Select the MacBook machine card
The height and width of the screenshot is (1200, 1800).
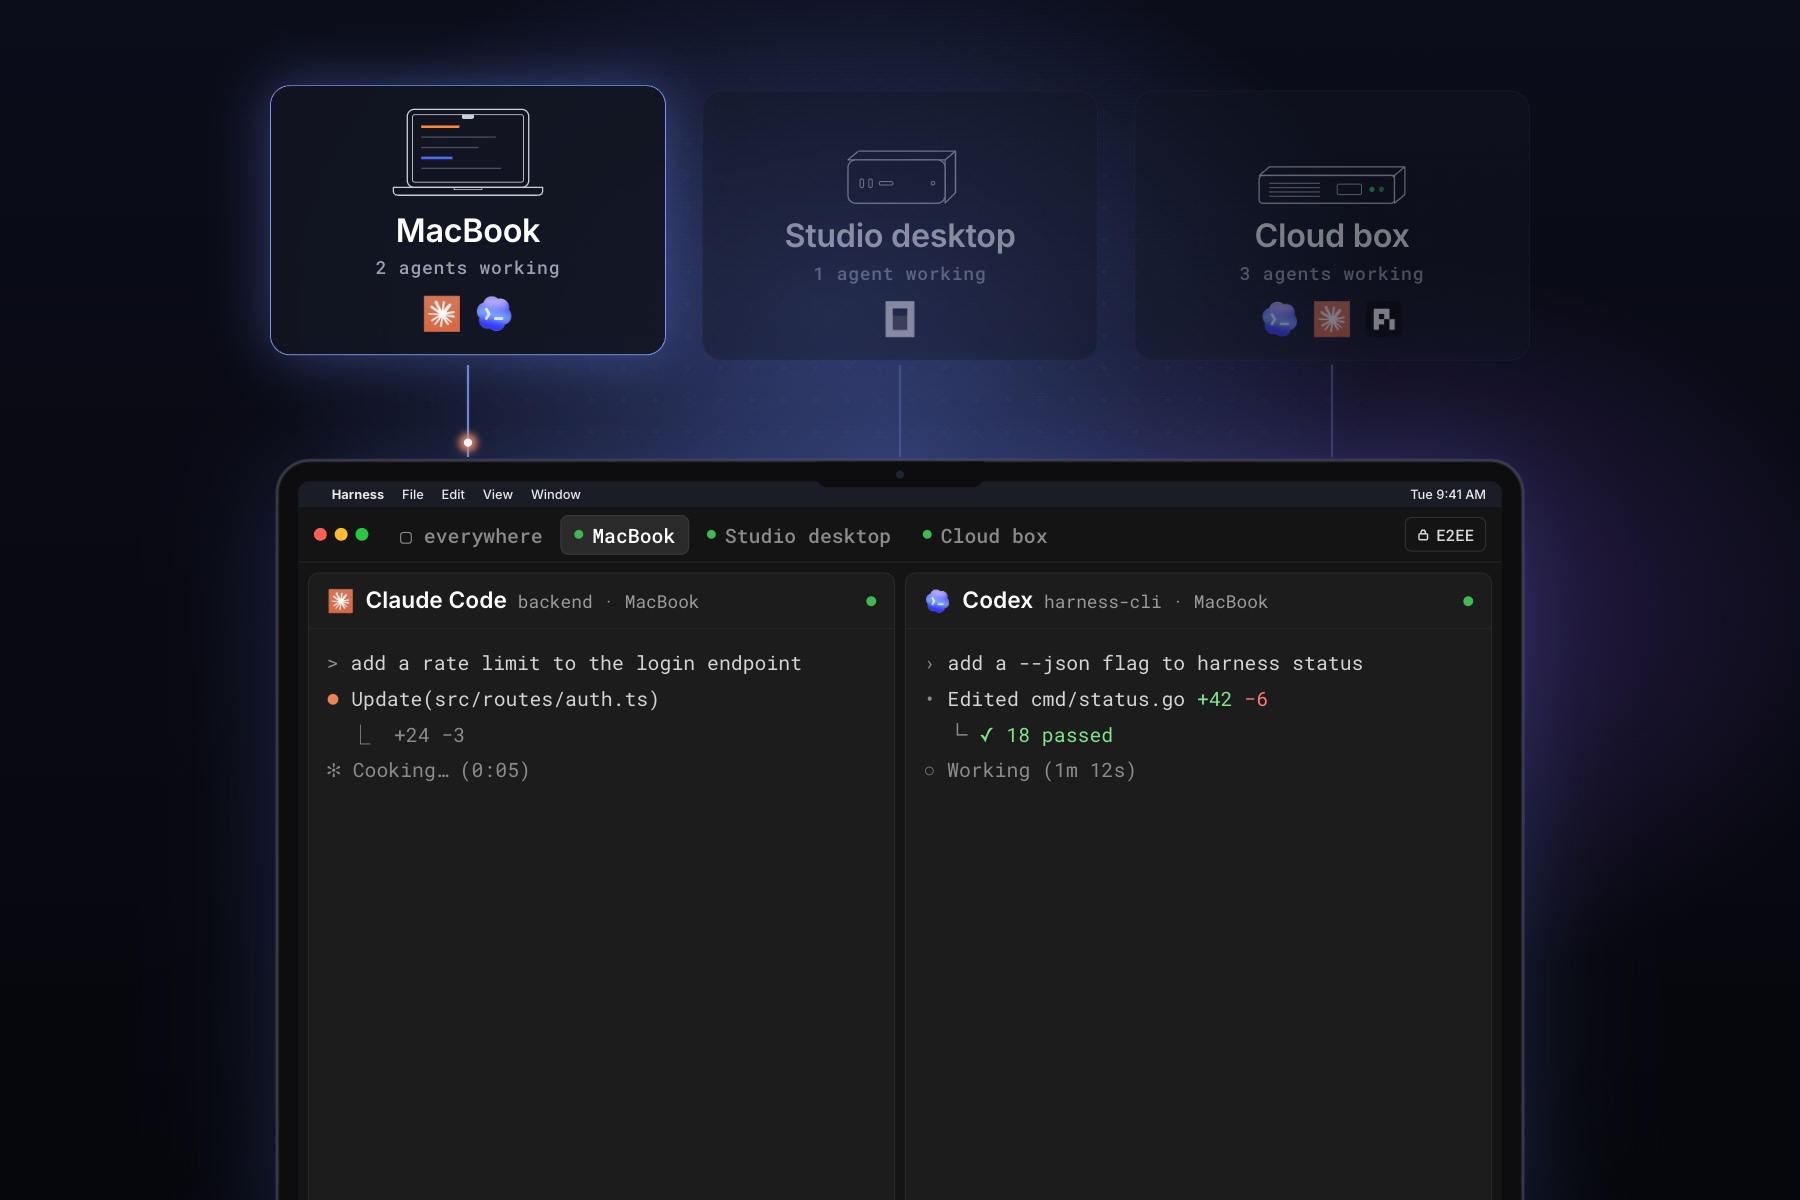pyautogui.click(x=468, y=220)
